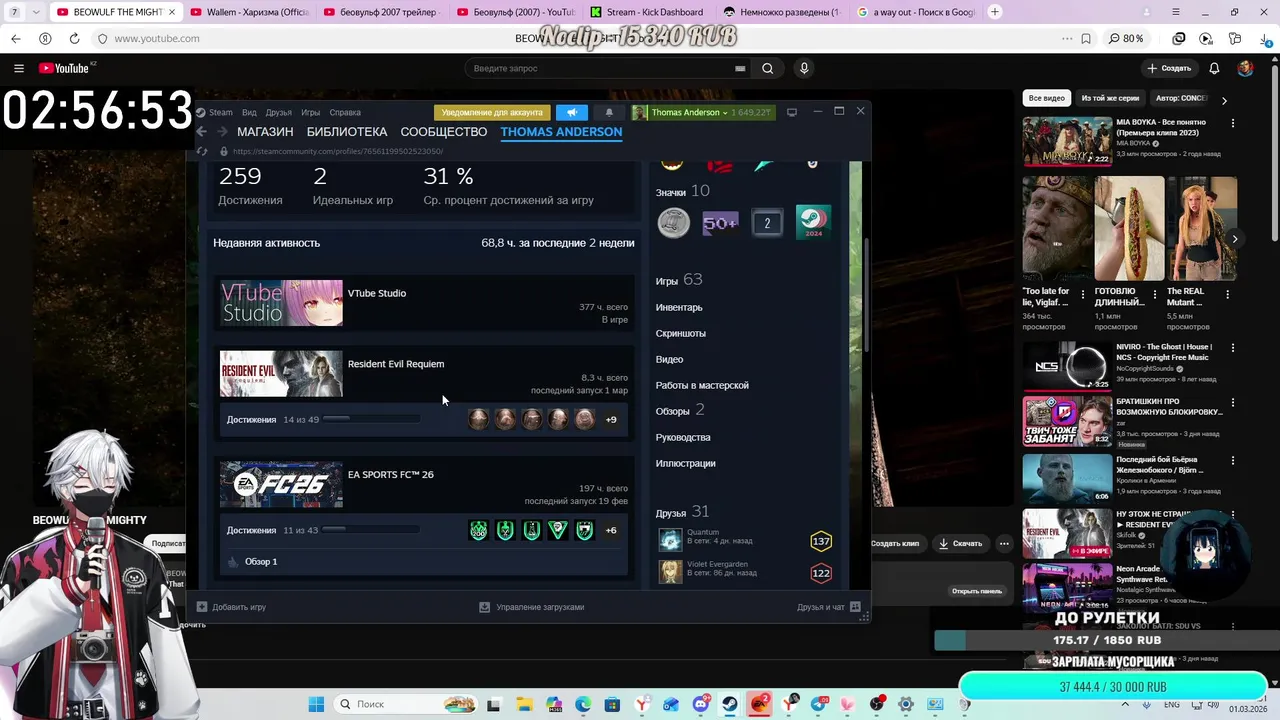Open options for MIA BOYKA video
The image size is (1280, 720).
(x=1233, y=123)
